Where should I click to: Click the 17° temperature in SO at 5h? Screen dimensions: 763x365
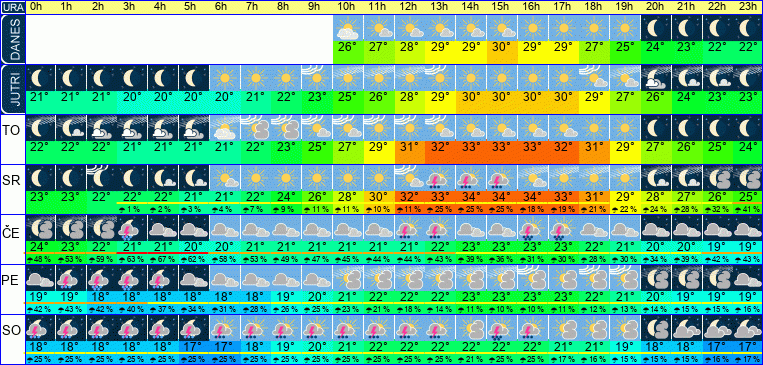194,346
